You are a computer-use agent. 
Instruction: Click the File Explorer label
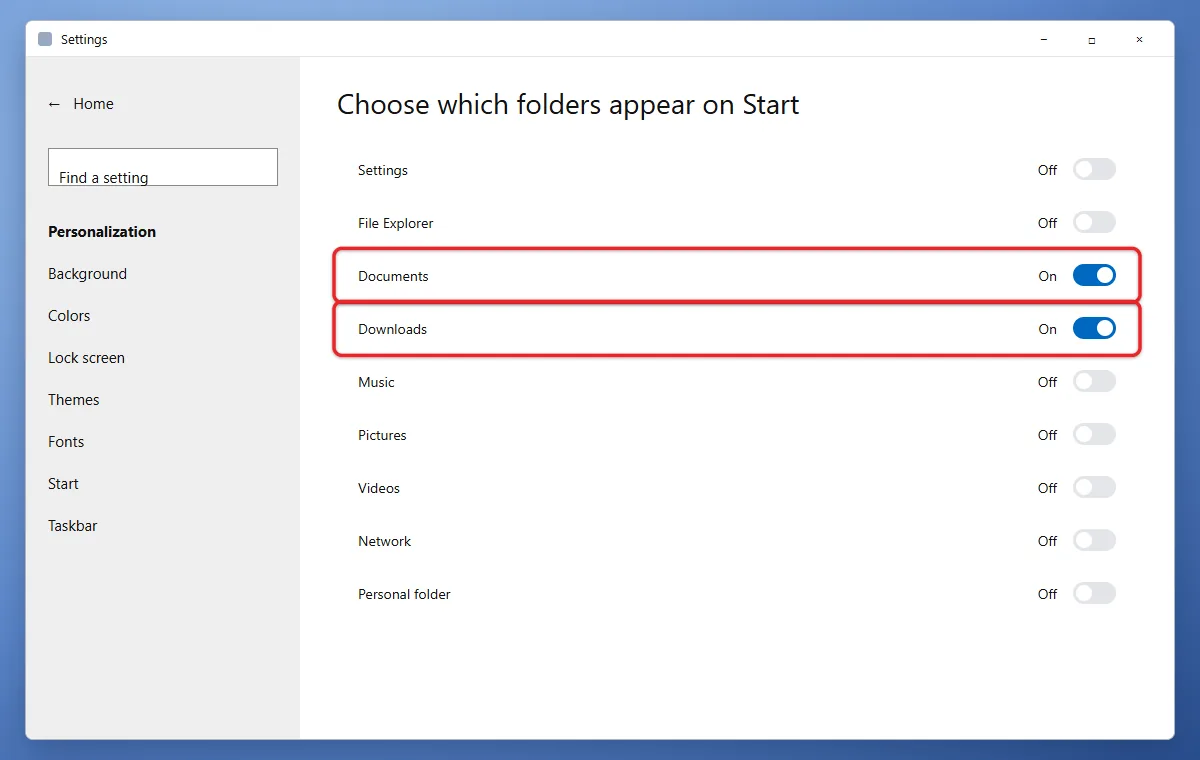[x=395, y=223]
